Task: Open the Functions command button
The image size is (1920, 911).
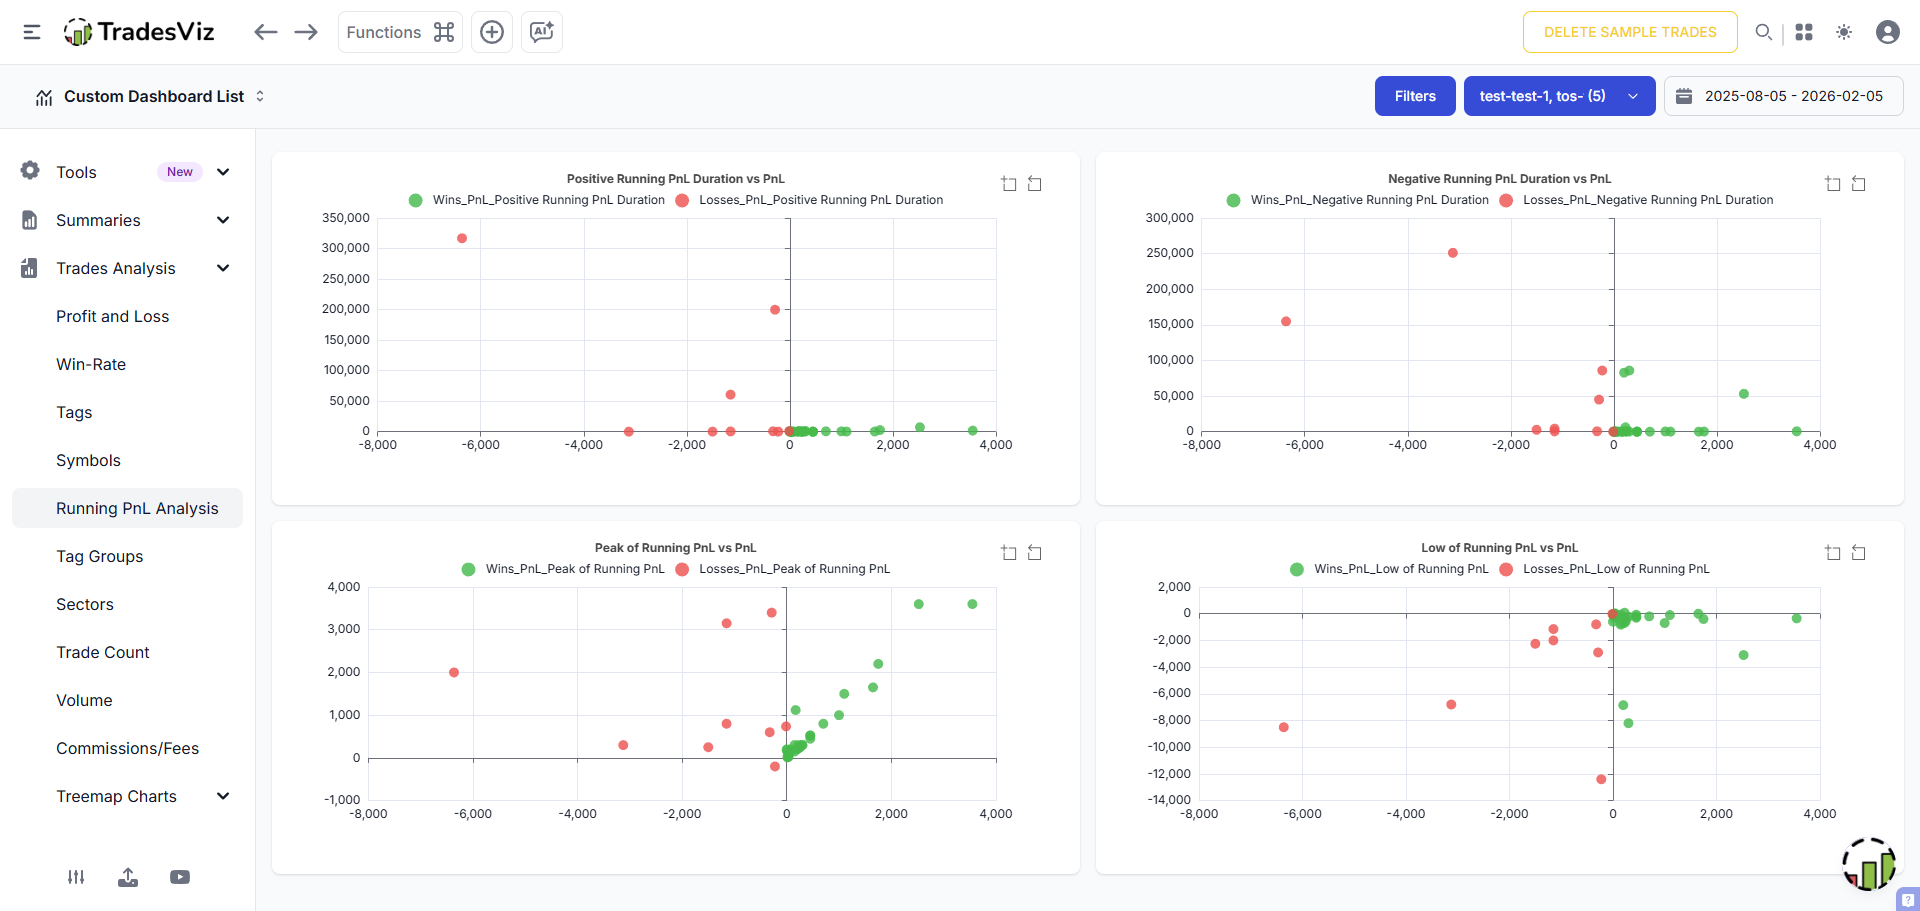Action: point(400,32)
